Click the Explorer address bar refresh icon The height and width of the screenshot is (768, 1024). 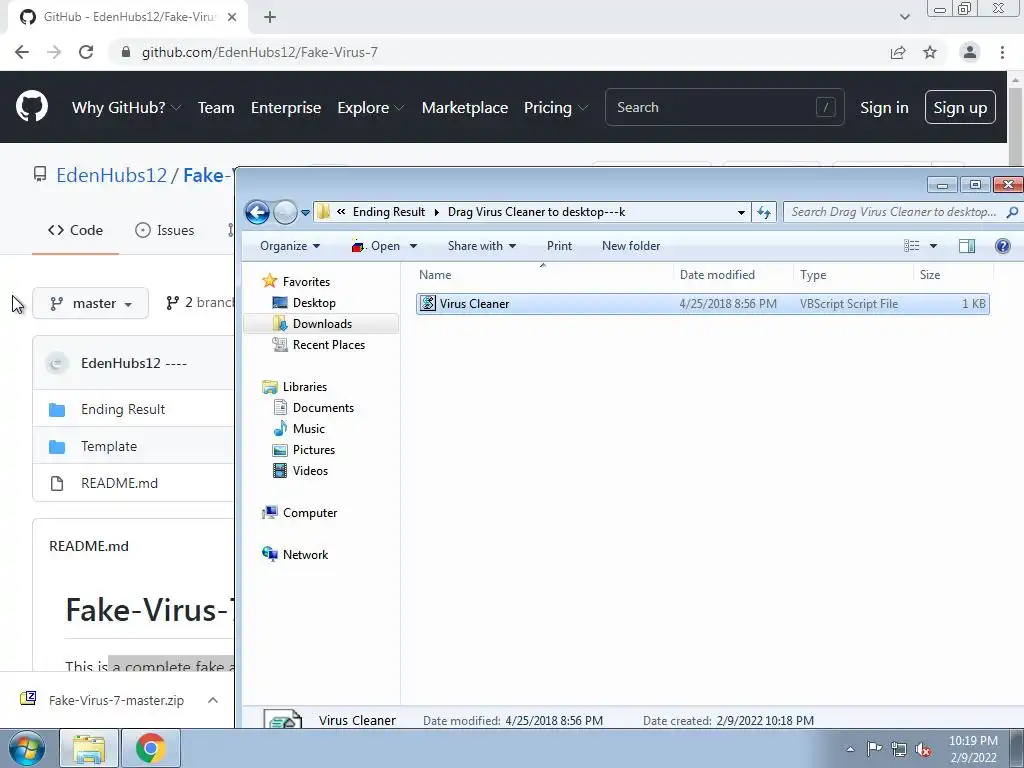[763, 212]
